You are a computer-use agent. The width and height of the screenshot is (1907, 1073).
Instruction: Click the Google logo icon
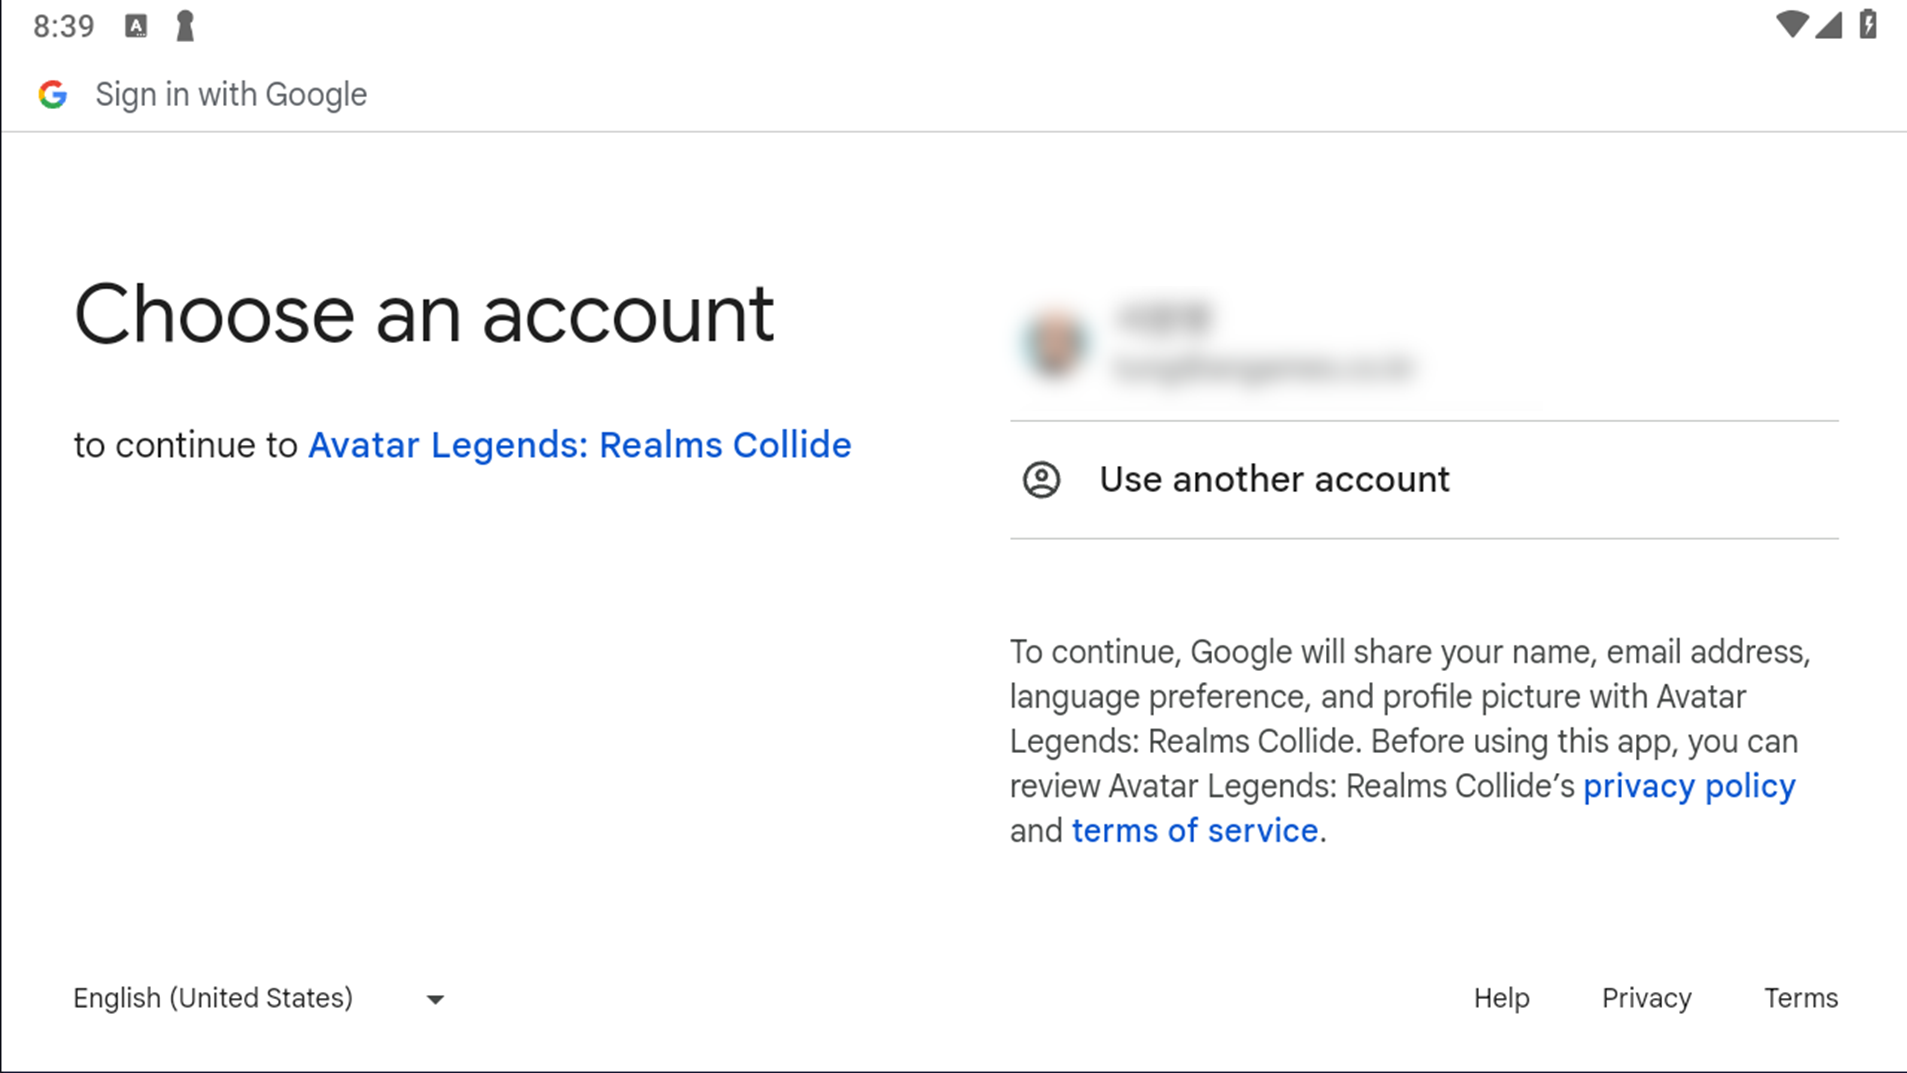tap(53, 94)
